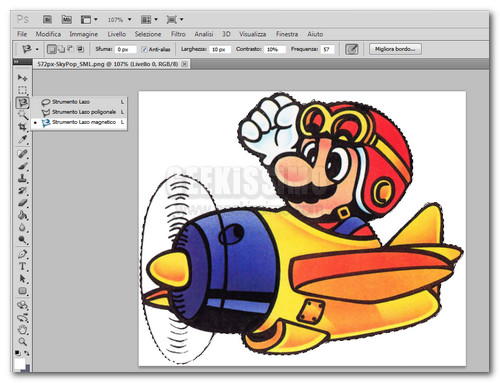Image resolution: width=500 pixels, height=383 pixels.
Task: Click the Larghezza width input field
Action: (x=220, y=49)
